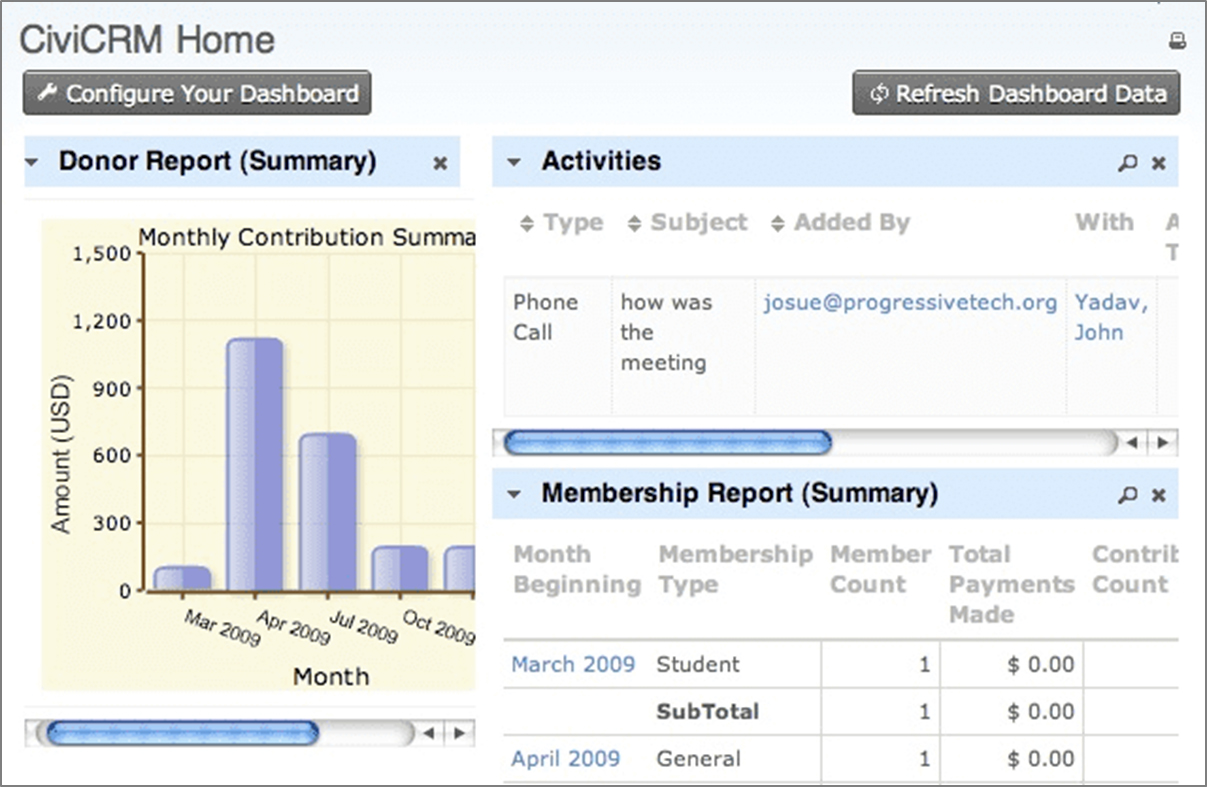The height and width of the screenshot is (787, 1207).
Task: Sort activities by Subject column
Action: pos(688,223)
